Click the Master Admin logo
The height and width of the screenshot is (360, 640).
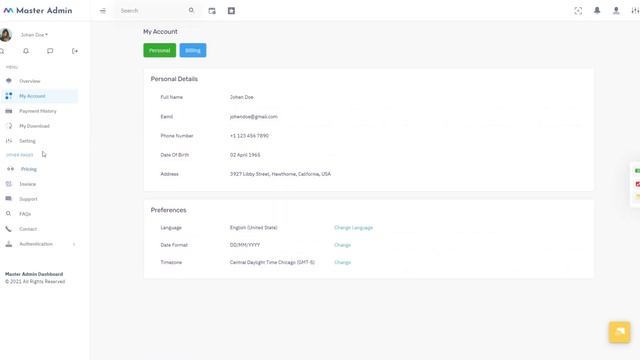click(x=38, y=11)
